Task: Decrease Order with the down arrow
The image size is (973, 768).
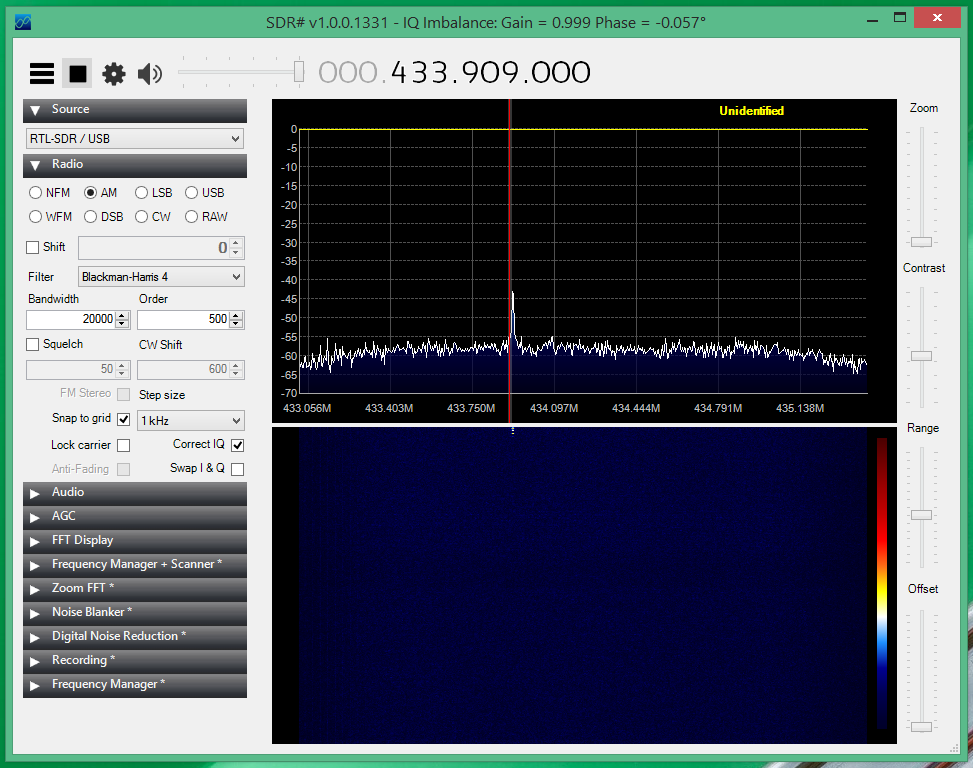Action: point(235,324)
